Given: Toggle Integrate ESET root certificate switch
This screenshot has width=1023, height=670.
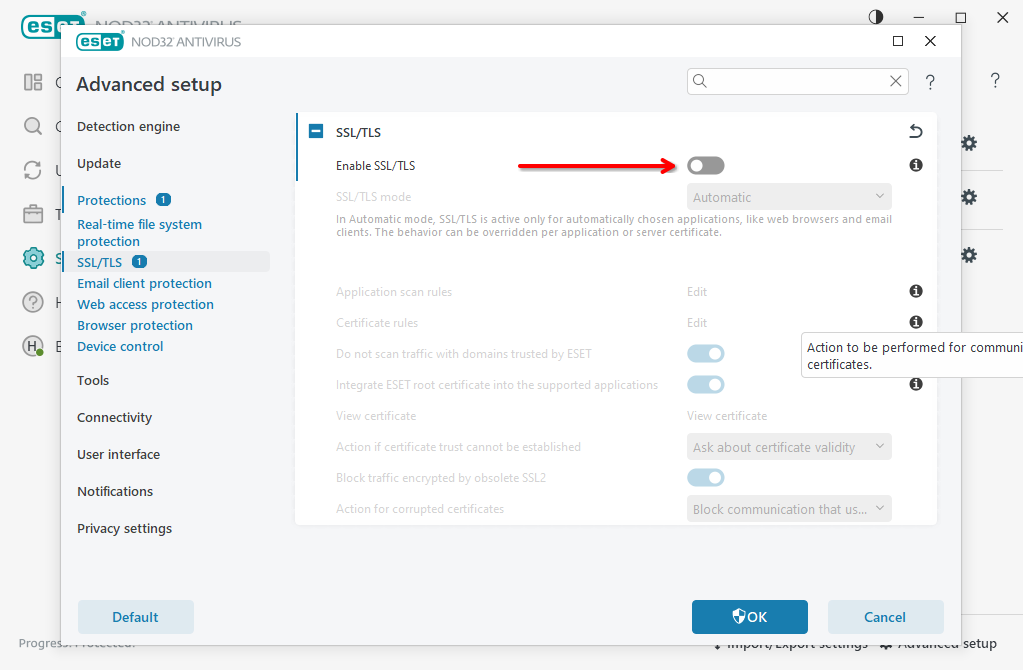Looking at the screenshot, I should tap(705, 385).
